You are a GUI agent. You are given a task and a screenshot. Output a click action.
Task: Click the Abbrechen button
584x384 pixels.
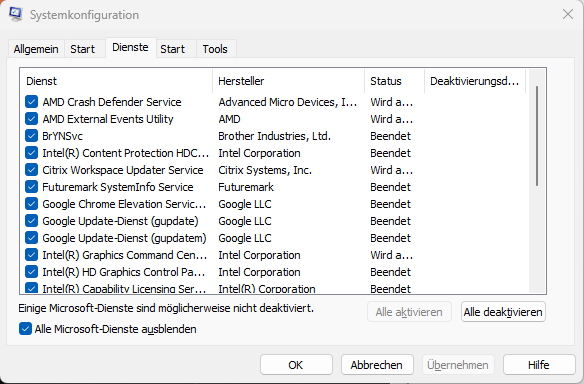(x=377, y=365)
